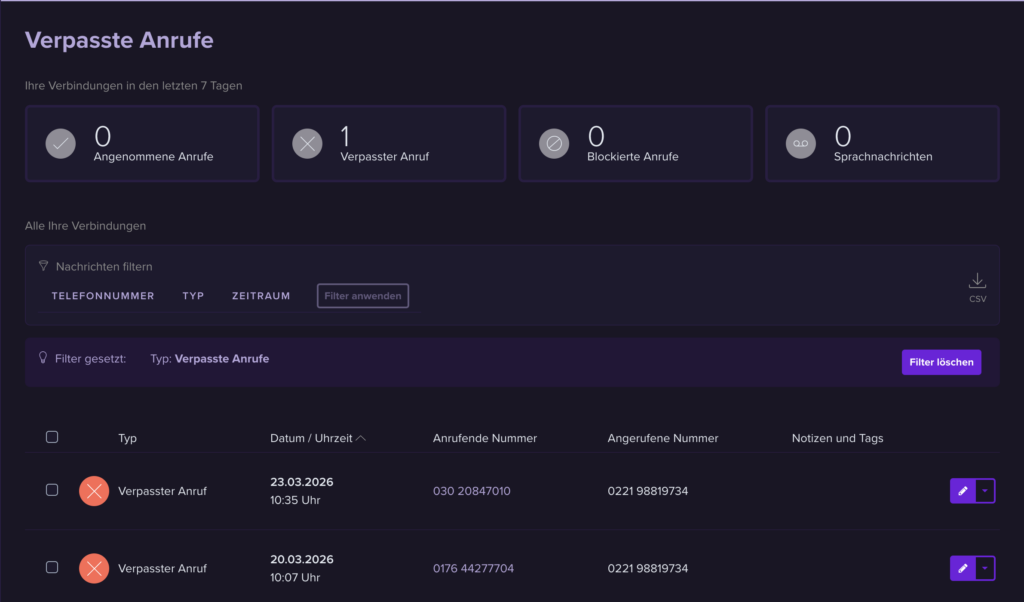Click the blocked icon for Blockierte Anrufe
This screenshot has height=602, width=1024.
click(x=553, y=144)
